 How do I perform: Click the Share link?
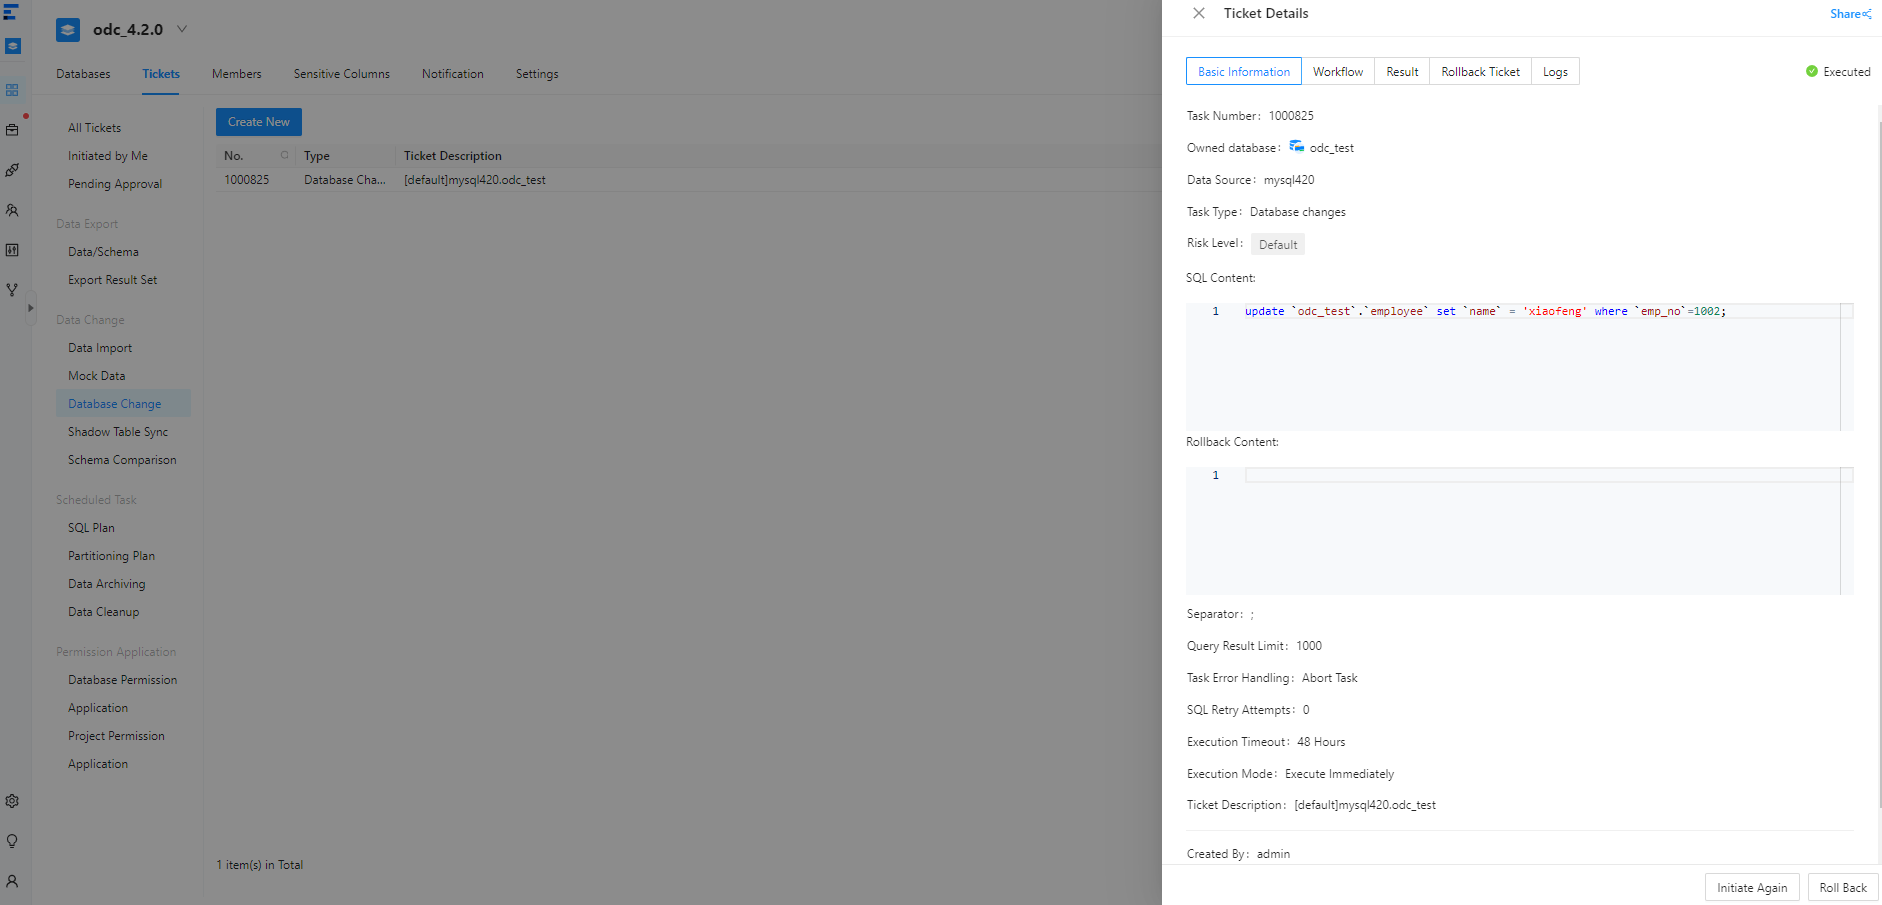click(1849, 14)
